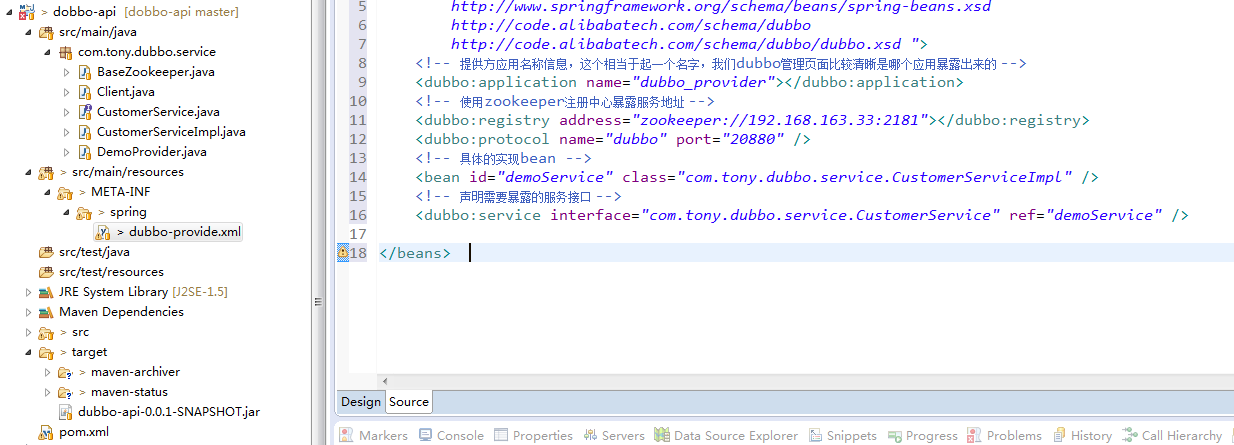Open the Call Hierarchy view tab
The image size is (1234, 445).
point(1172,435)
